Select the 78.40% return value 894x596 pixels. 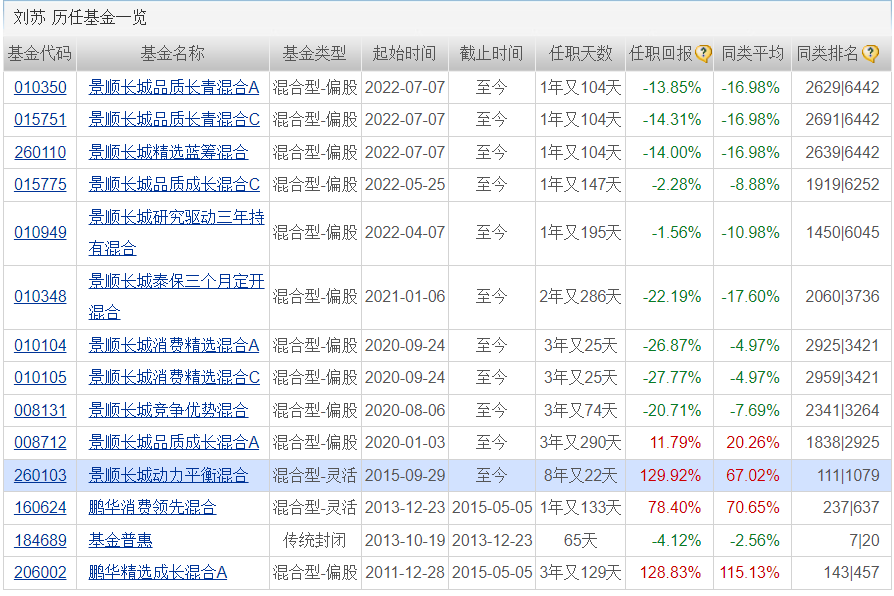[x=674, y=507]
